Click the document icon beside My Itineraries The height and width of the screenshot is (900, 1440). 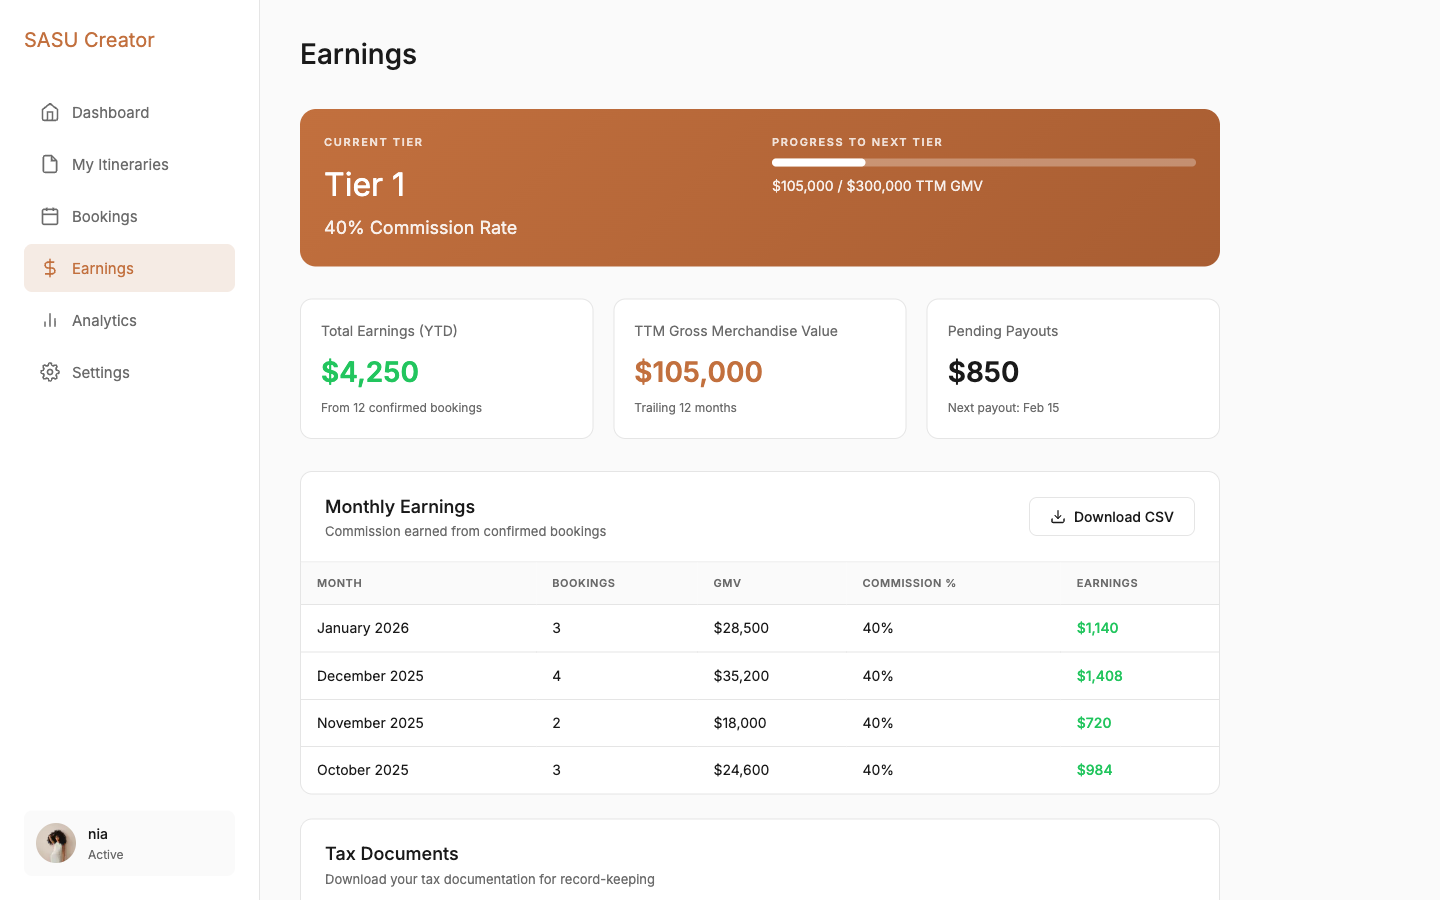coord(50,164)
